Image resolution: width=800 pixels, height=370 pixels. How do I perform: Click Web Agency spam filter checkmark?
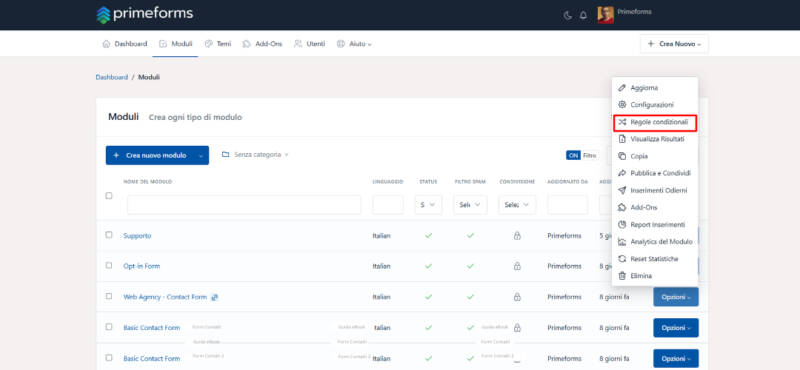[x=470, y=297]
